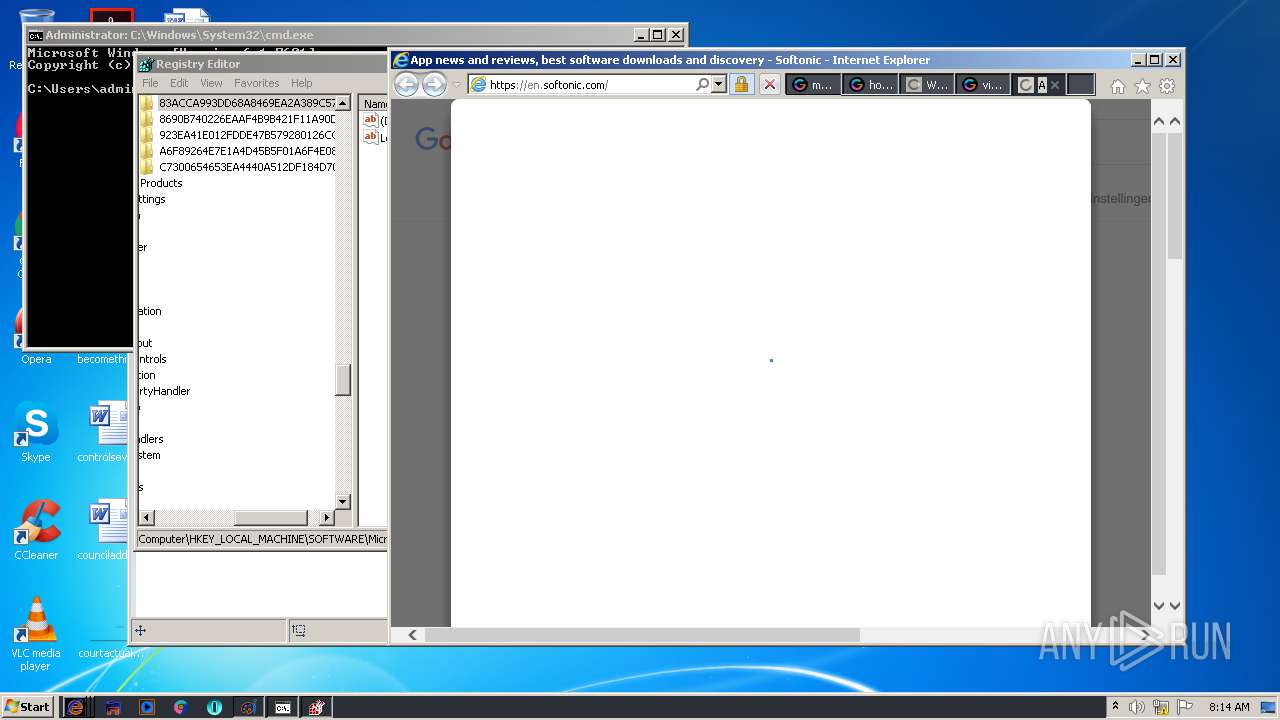Select registry key 923EA41E012FDDE47B579280126C
The height and width of the screenshot is (720, 1280).
(247, 135)
